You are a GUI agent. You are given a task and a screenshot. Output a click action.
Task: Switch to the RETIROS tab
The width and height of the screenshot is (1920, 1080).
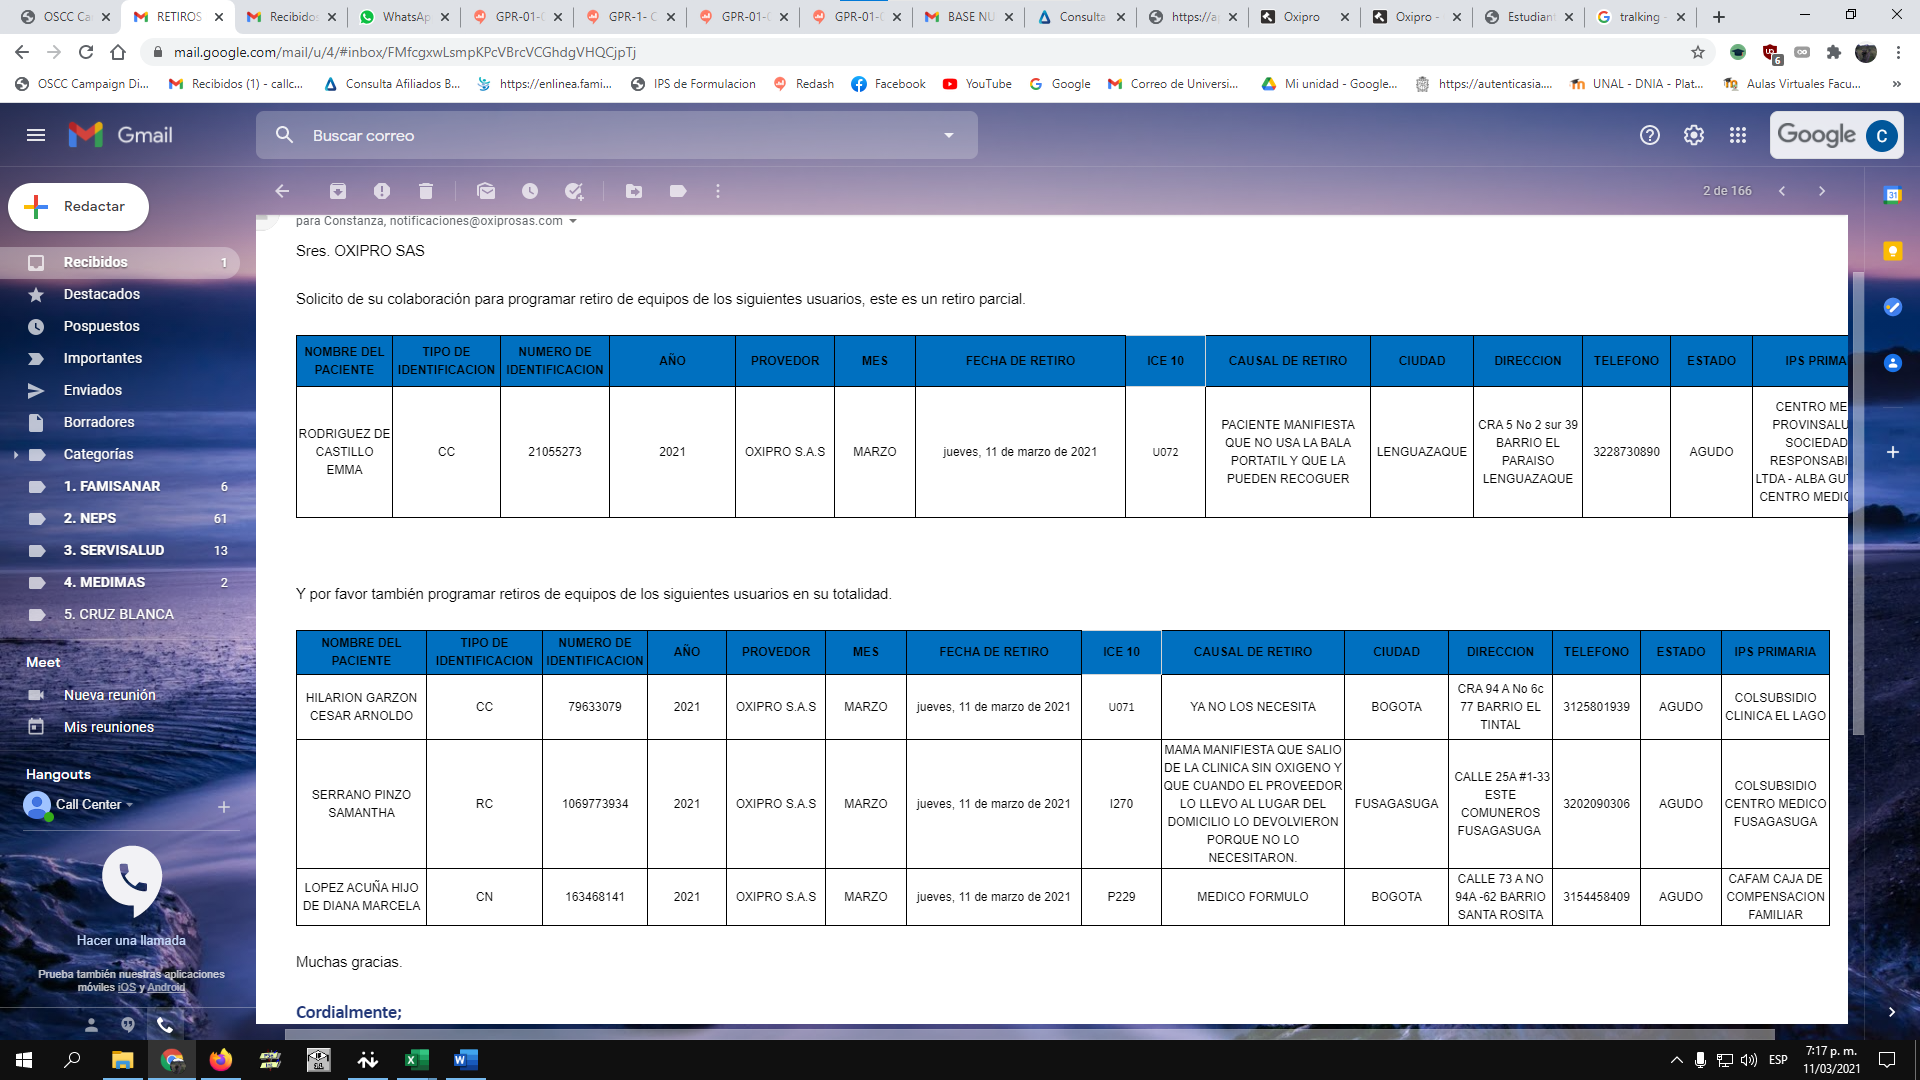[x=178, y=17]
